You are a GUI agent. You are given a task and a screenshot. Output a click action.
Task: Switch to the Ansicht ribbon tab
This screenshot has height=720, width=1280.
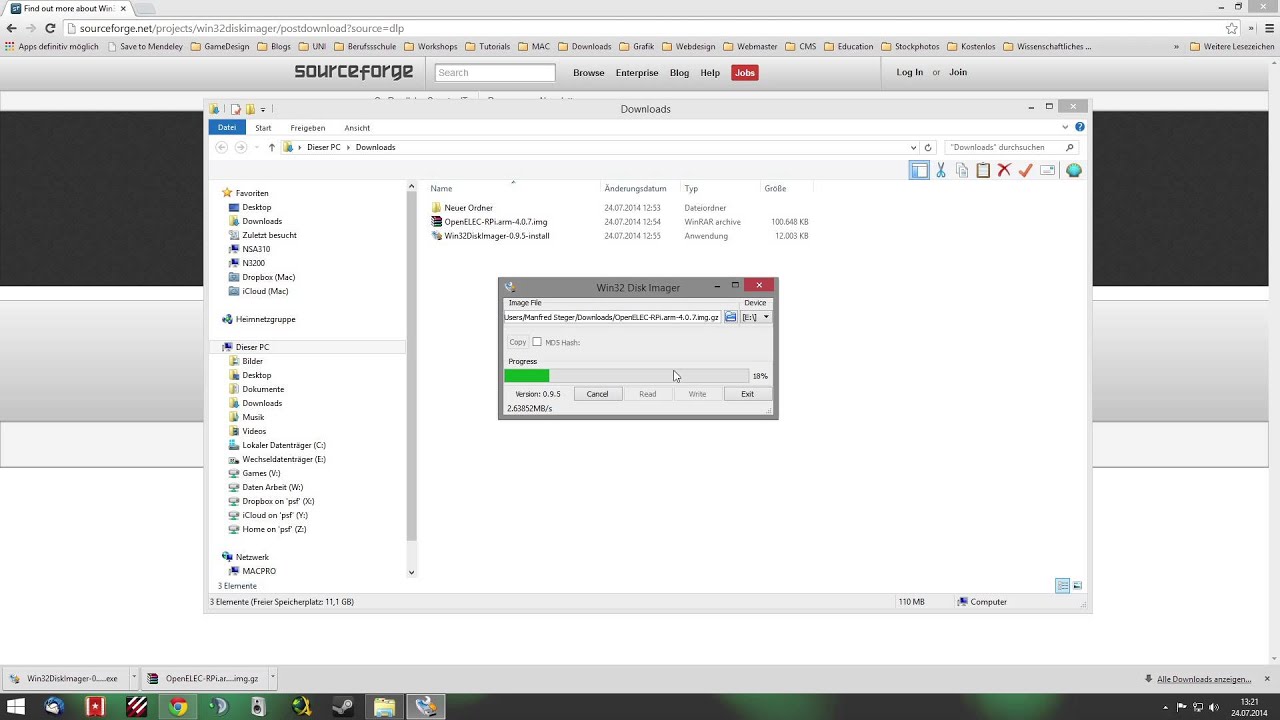click(357, 128)
